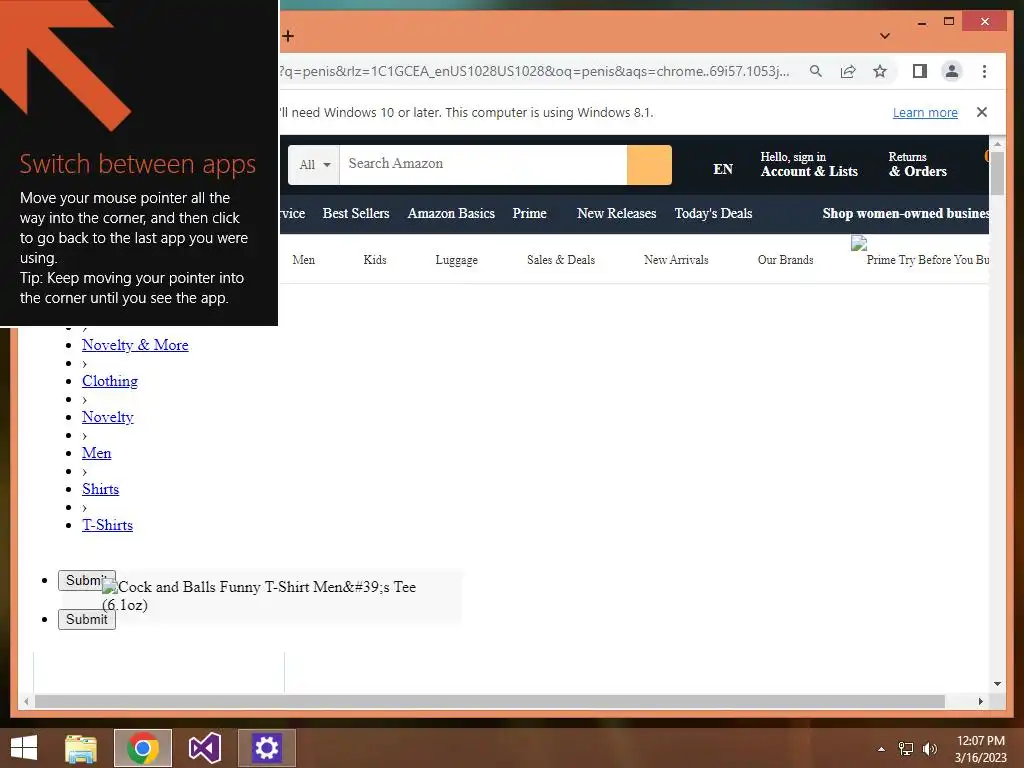Open the All departments dropdown
The image size is (1024, 768).
(314, 165)
